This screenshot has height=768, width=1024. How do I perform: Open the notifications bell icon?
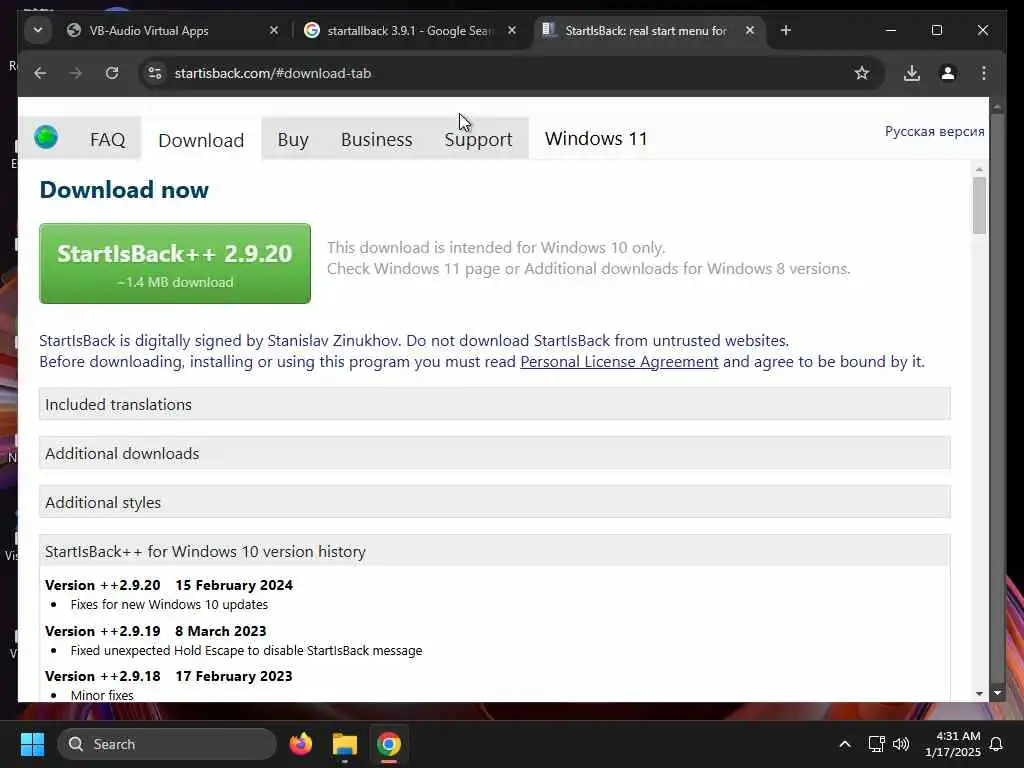997,744
